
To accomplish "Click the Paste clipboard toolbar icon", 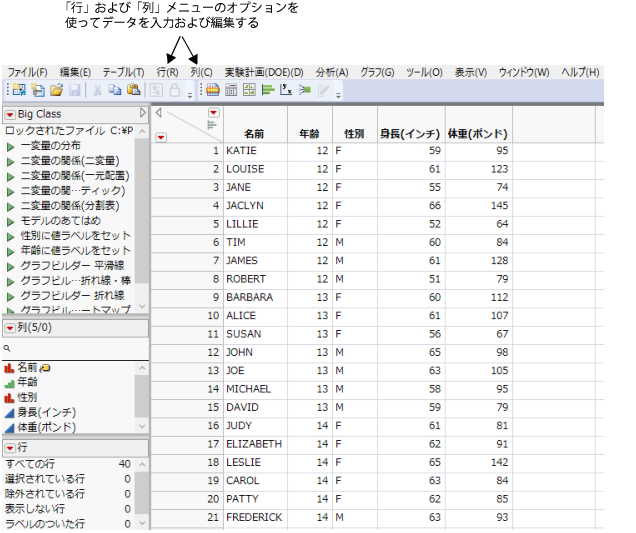I will click(131, 90).
